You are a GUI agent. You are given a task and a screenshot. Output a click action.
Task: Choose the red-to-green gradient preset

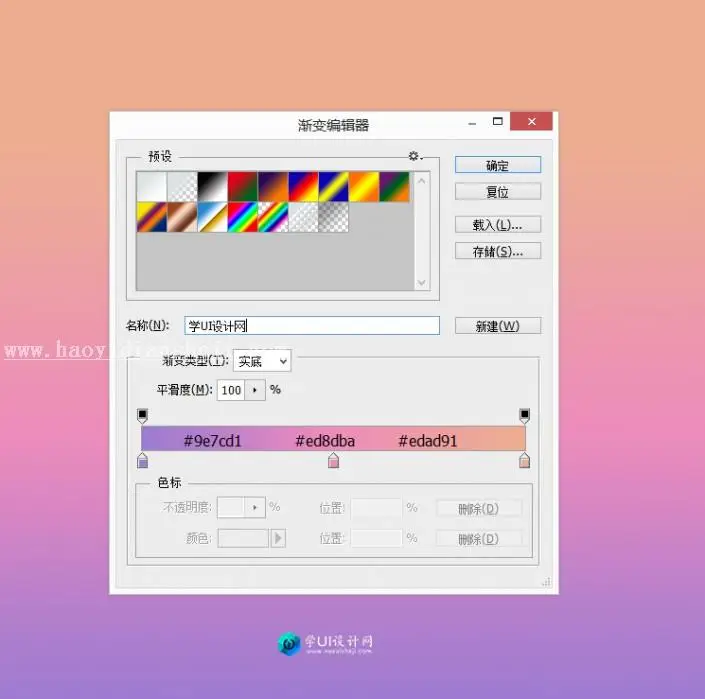tap(243, 187)
